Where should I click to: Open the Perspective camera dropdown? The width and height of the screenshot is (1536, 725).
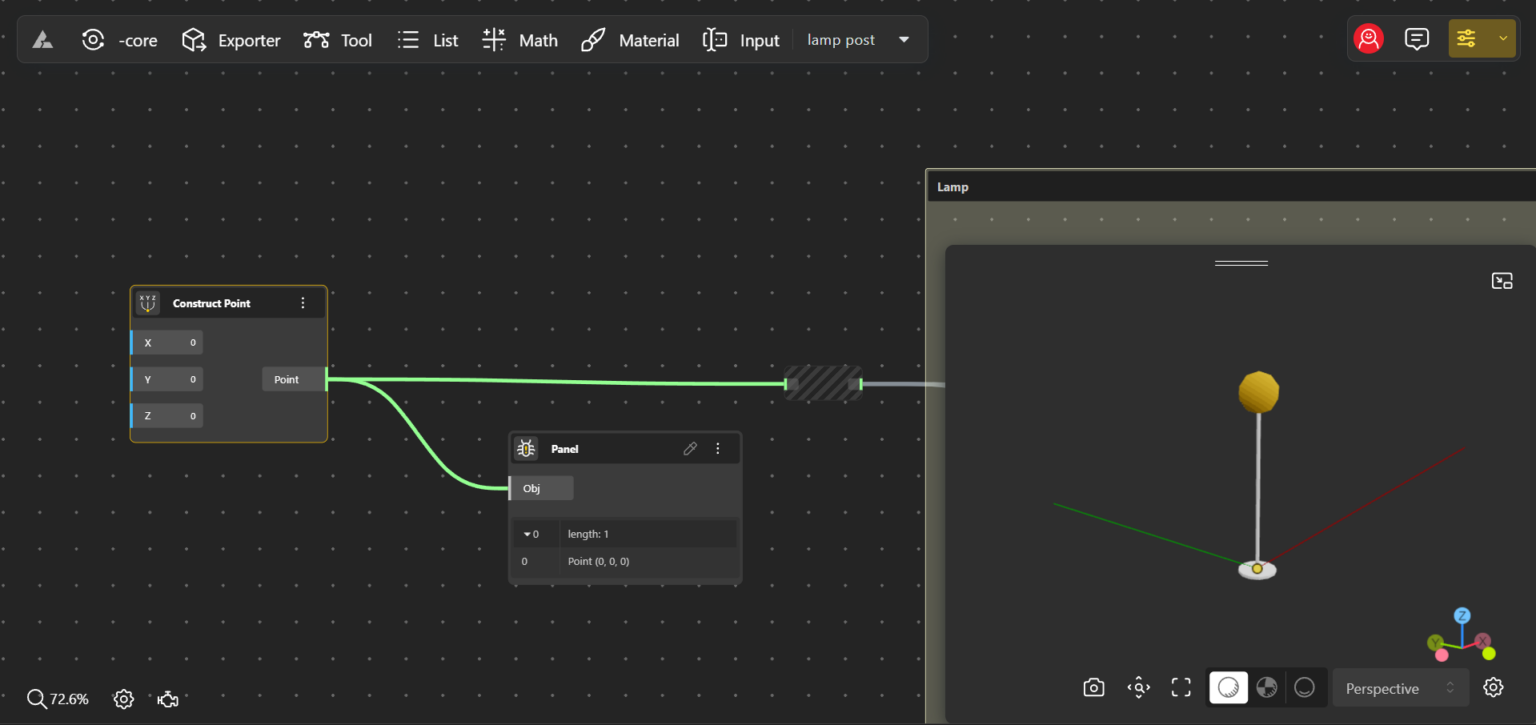click(x=1400, y=688)
